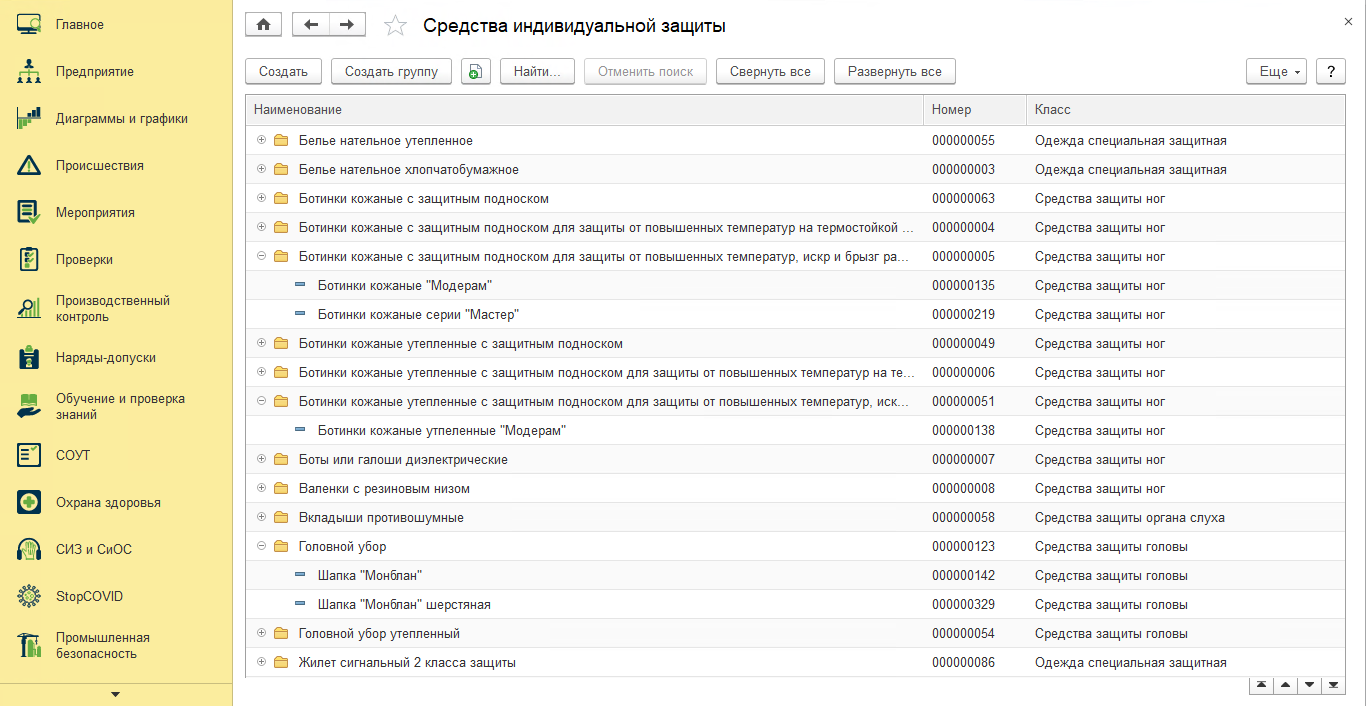This screenshot has width=1366, height=706.
Task: Click the copy-create icon next to Создать группу
Action: 476,72
